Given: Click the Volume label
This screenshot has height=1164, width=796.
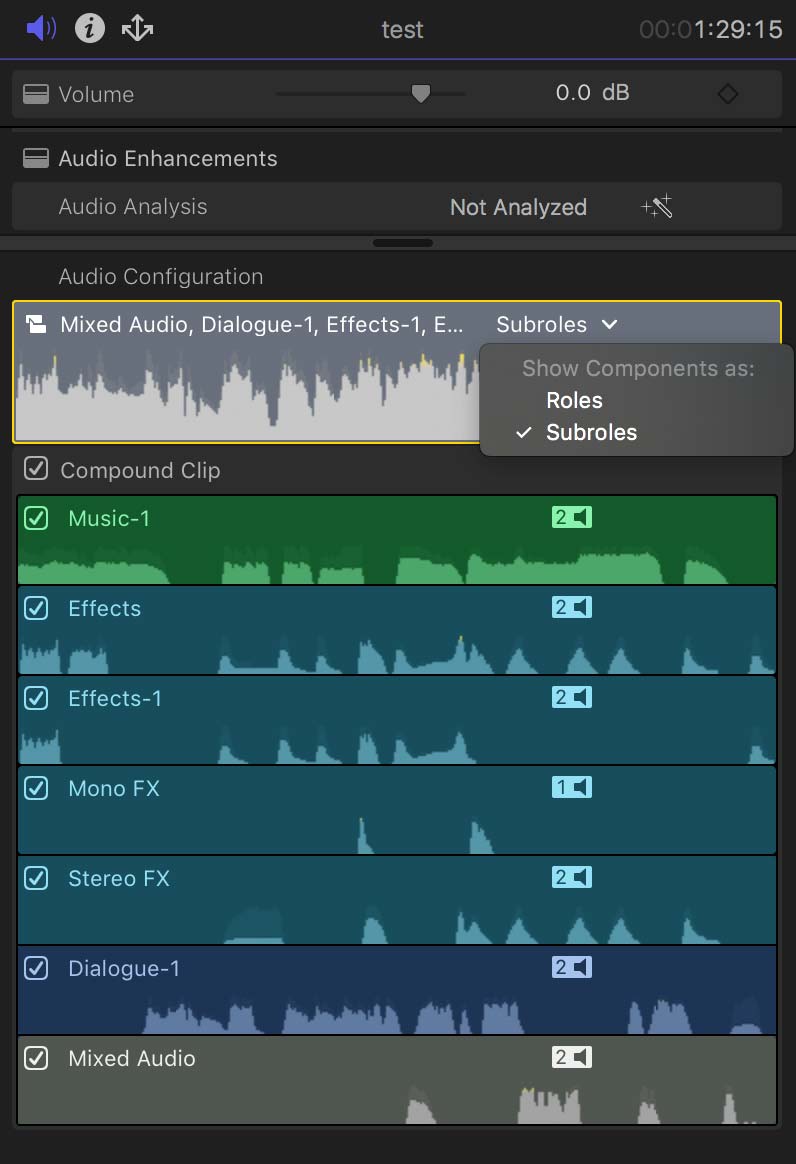Looking at the screenshot, I should coord(97,94).
